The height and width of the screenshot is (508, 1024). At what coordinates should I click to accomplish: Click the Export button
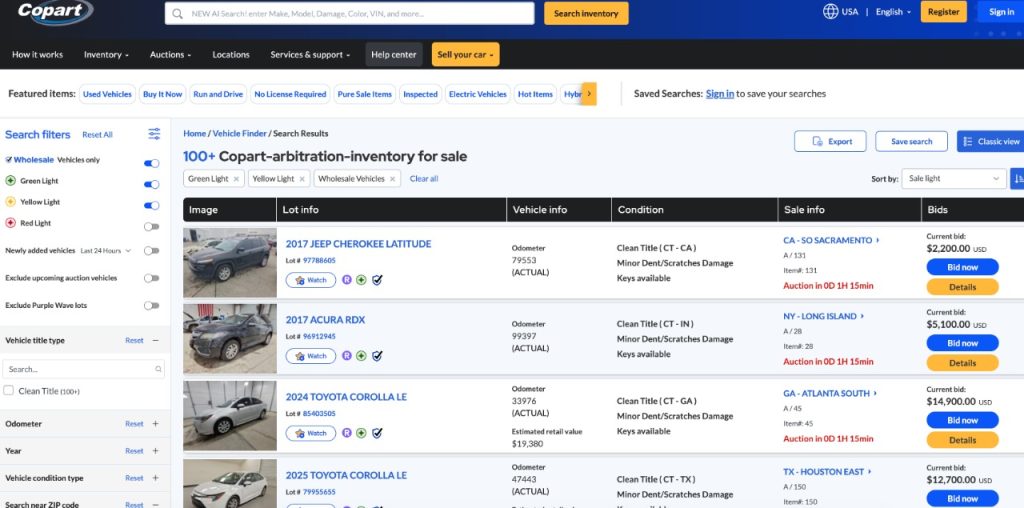point(830,142)
